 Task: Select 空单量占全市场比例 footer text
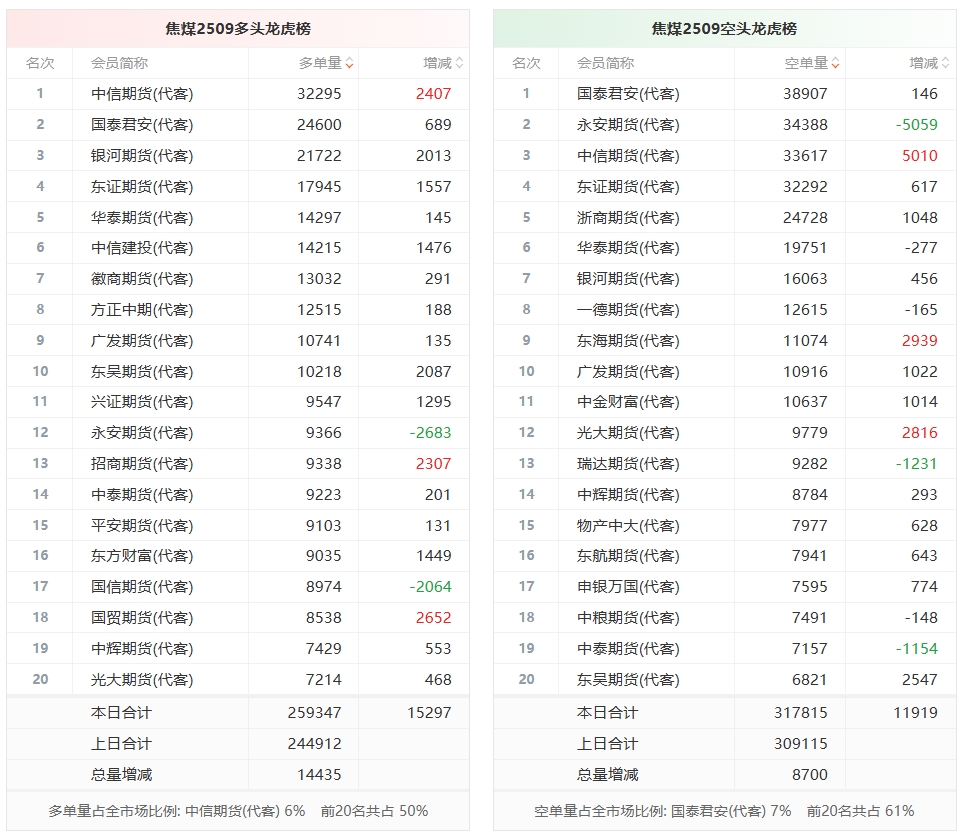(724, 811)
